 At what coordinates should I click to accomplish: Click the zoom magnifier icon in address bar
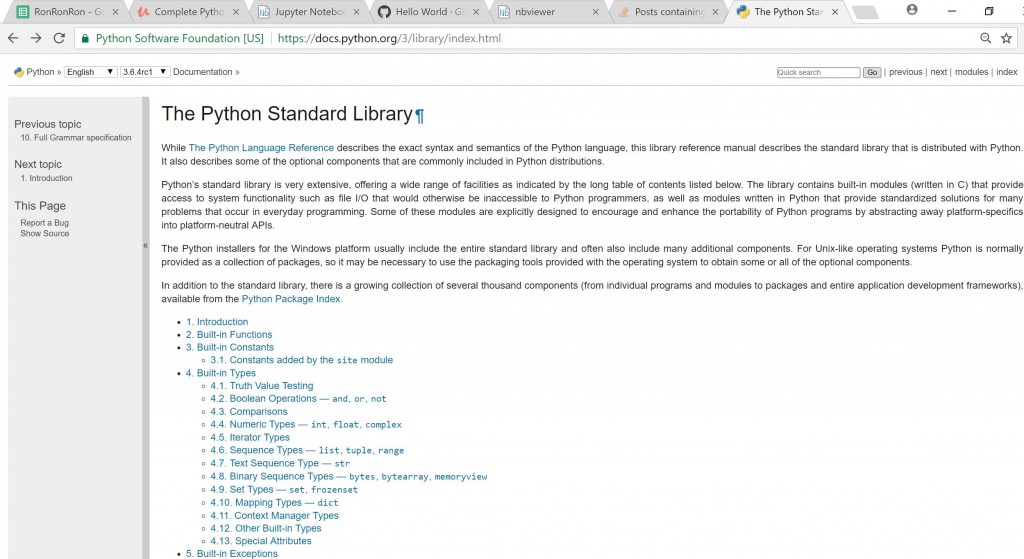[x=985, y=38]
